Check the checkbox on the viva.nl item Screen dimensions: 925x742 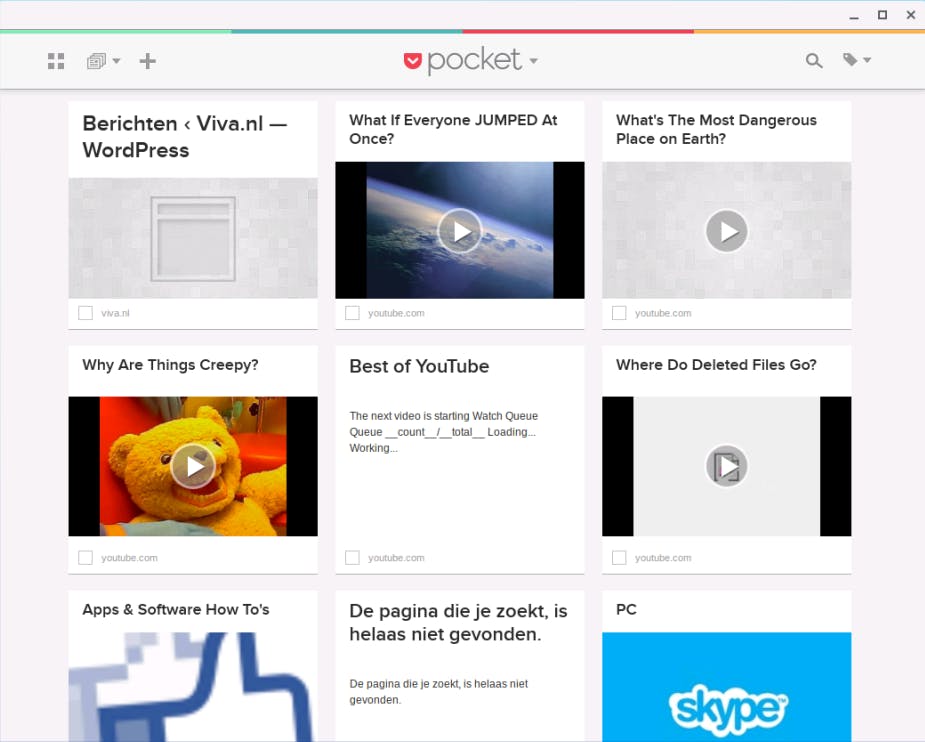[85, 312]
